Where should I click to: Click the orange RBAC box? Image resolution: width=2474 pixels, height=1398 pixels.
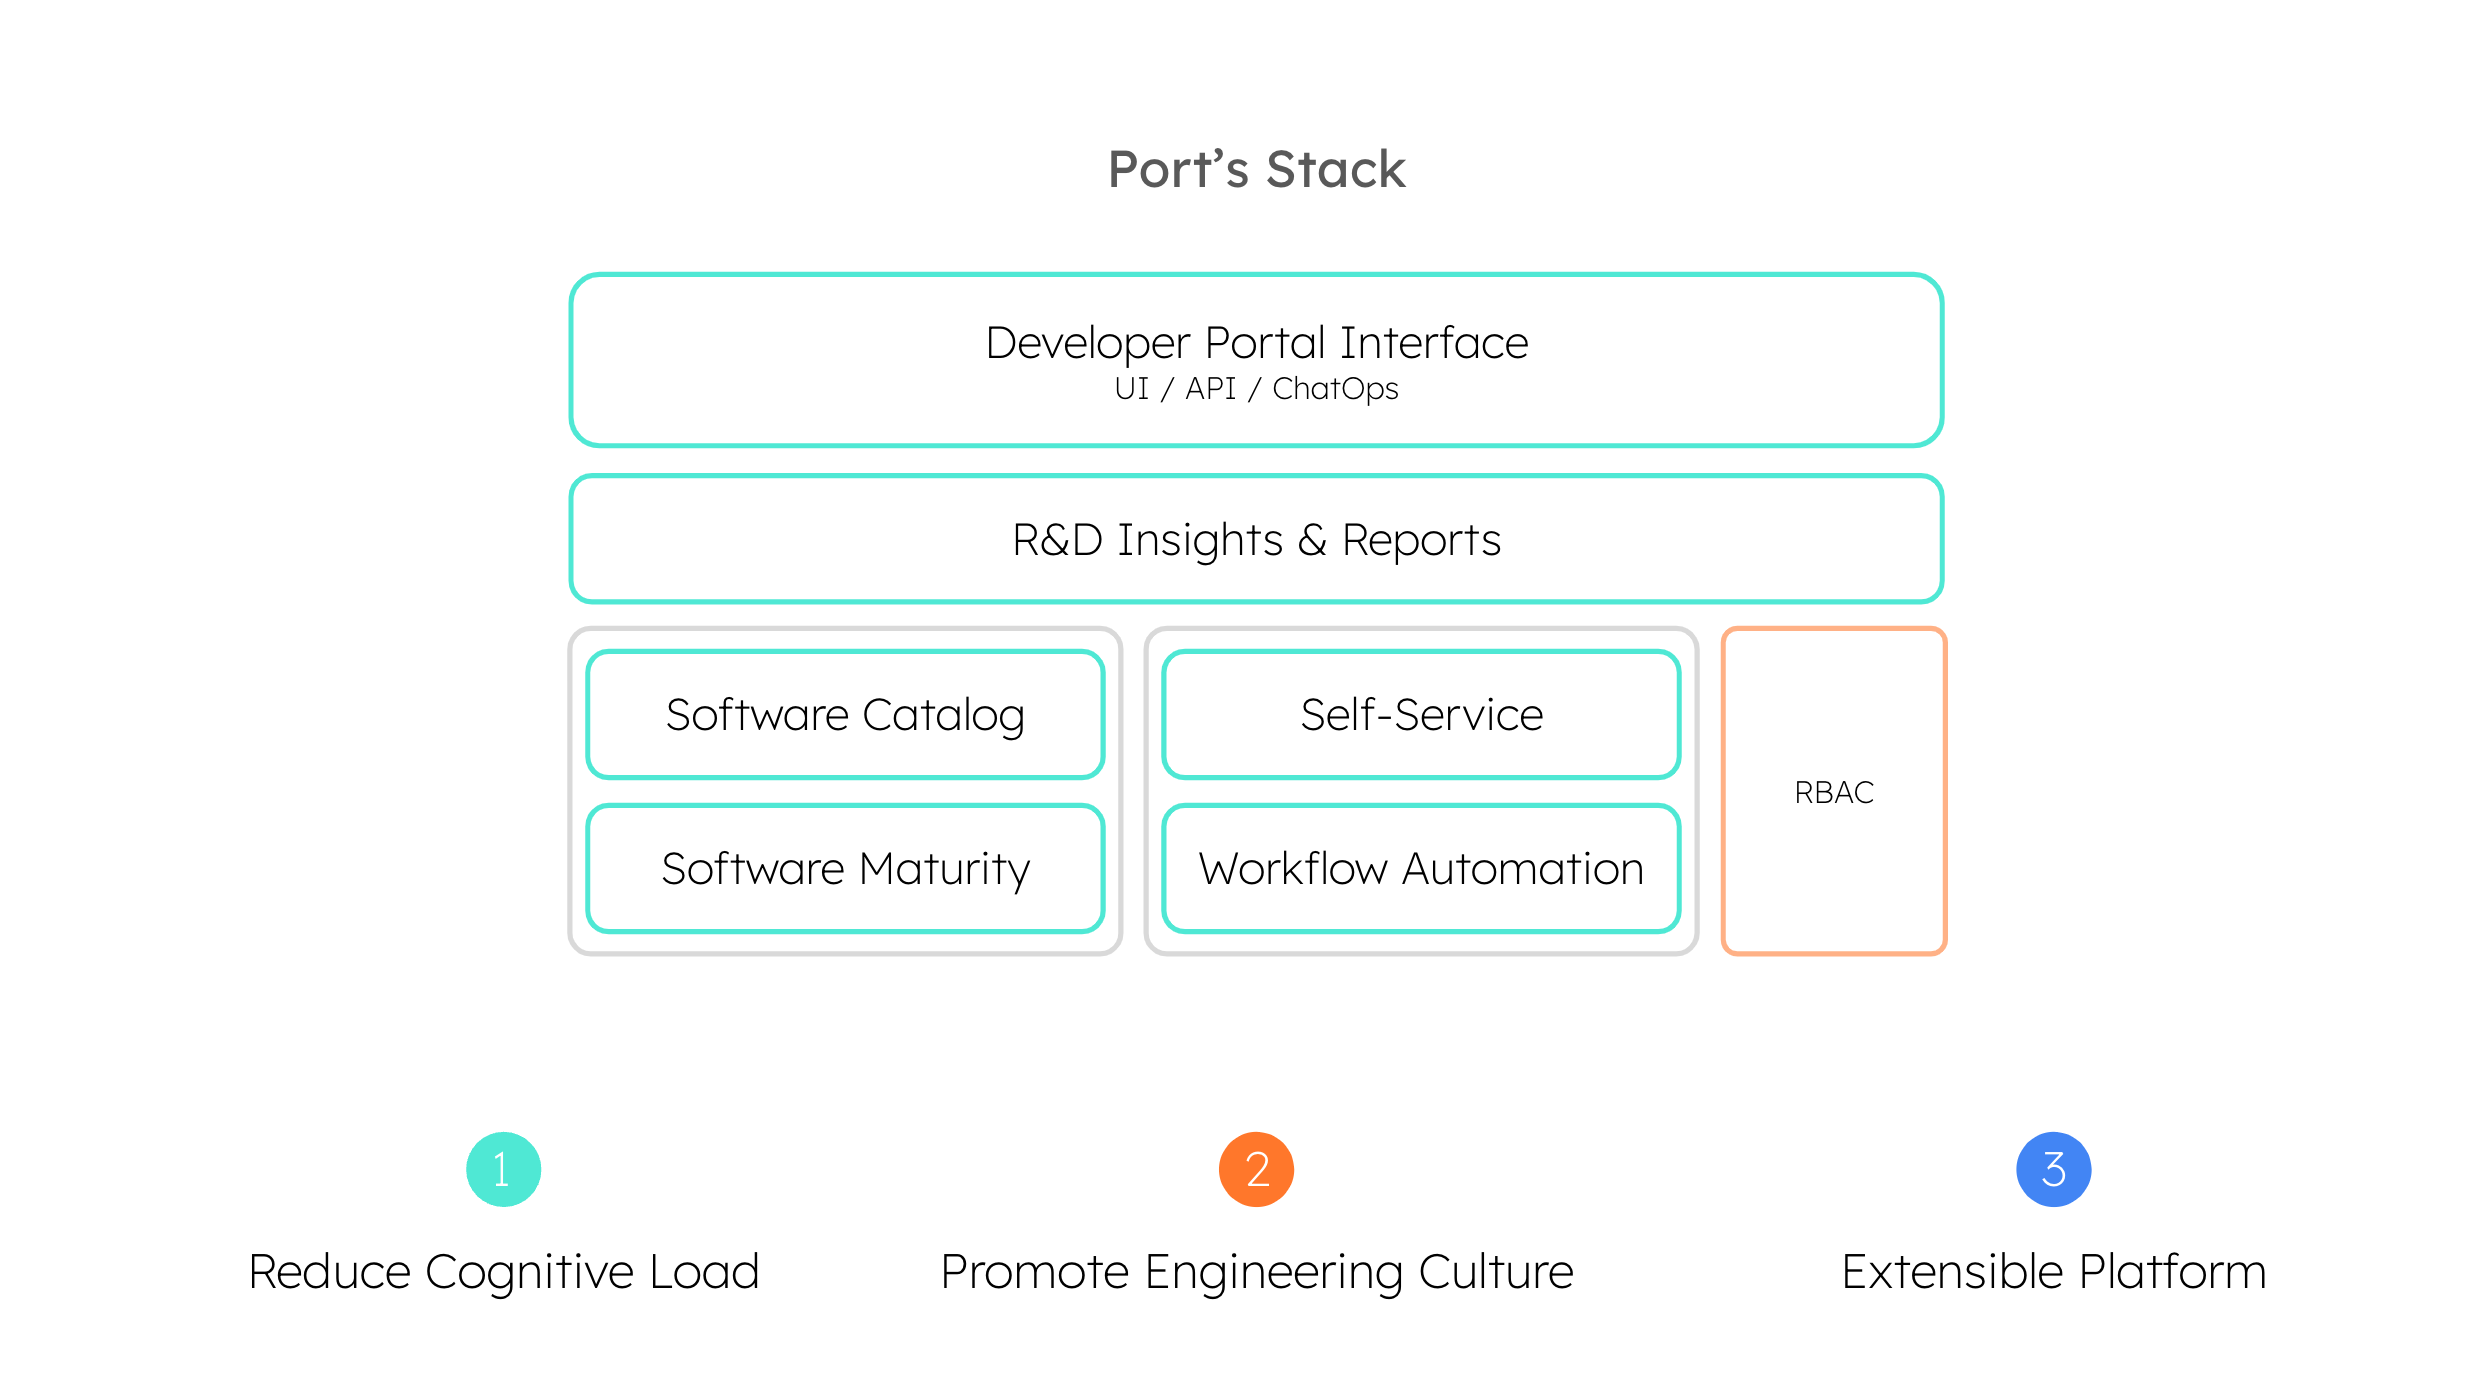pos(1834,791)
